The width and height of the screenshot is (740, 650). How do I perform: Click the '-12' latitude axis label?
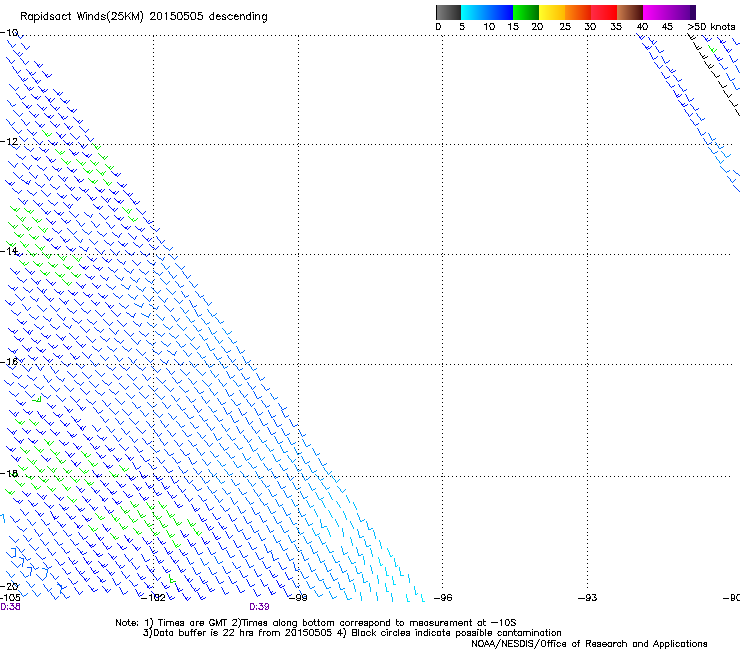tap(9, 142)
